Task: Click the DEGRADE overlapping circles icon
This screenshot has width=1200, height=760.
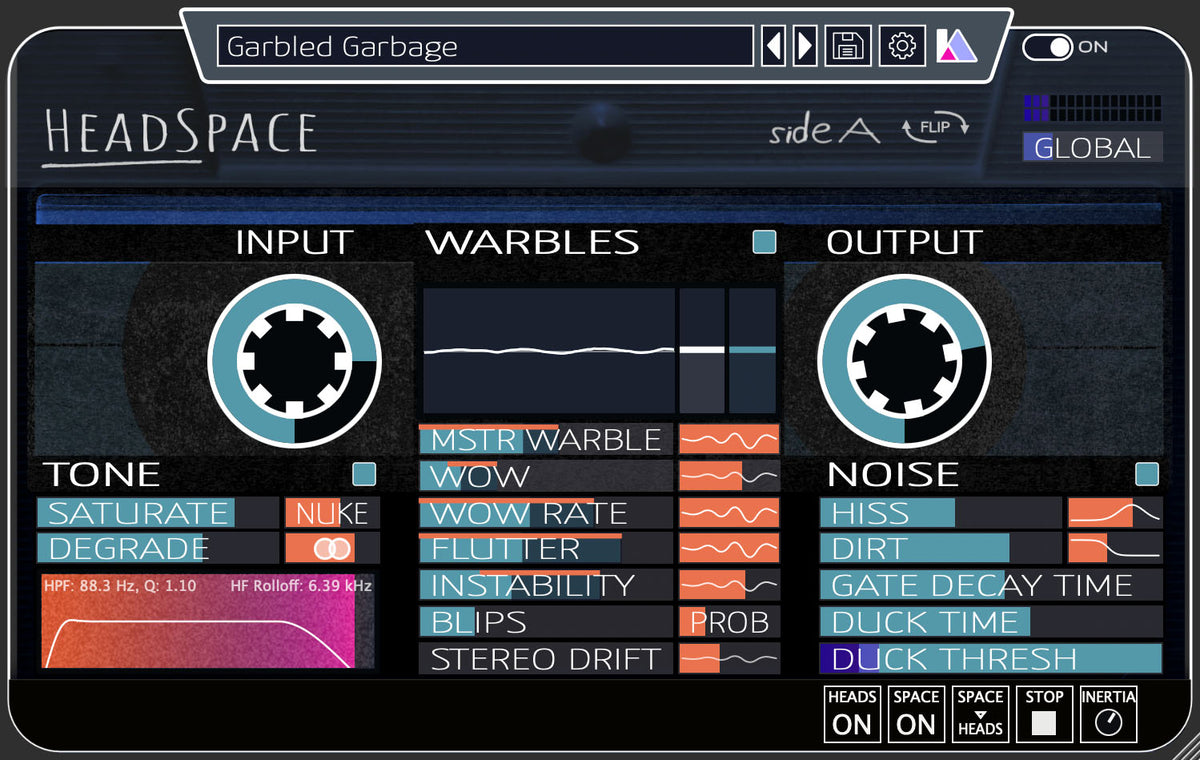Action: click(x=332, y=548)
